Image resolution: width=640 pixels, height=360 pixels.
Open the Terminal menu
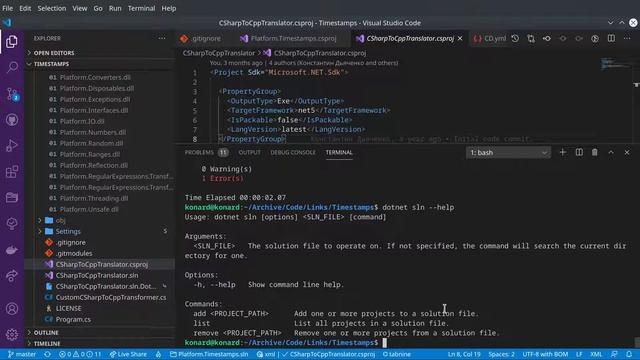click(x=141, y=8)
